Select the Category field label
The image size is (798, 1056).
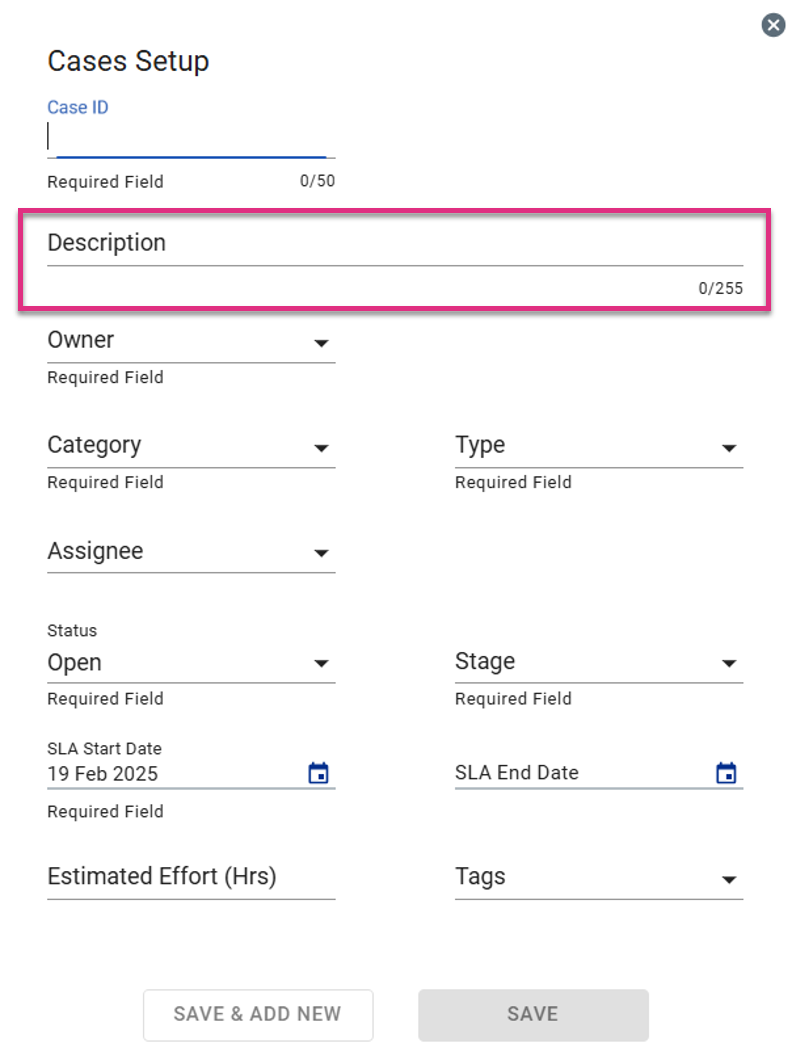pyautogui.click(x=94, y=445)
